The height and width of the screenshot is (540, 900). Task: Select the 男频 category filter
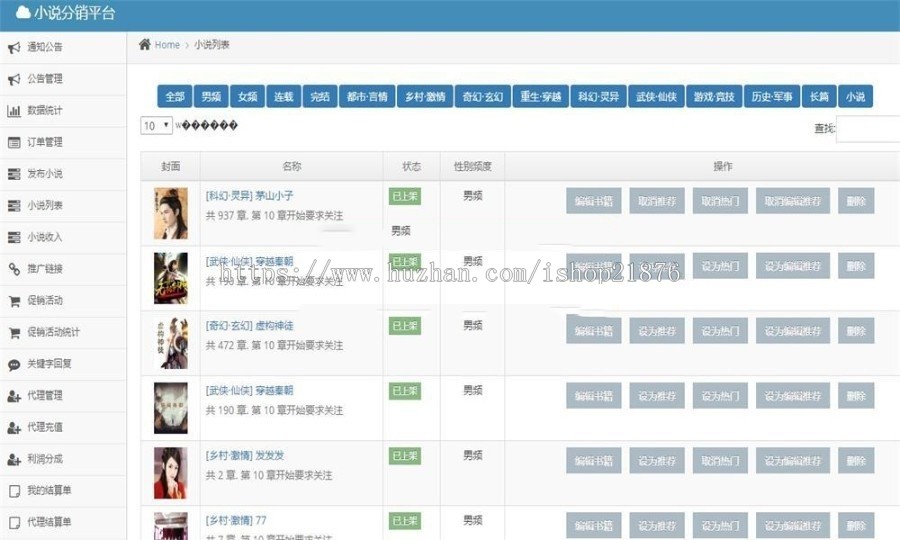(x=211, y=96)
